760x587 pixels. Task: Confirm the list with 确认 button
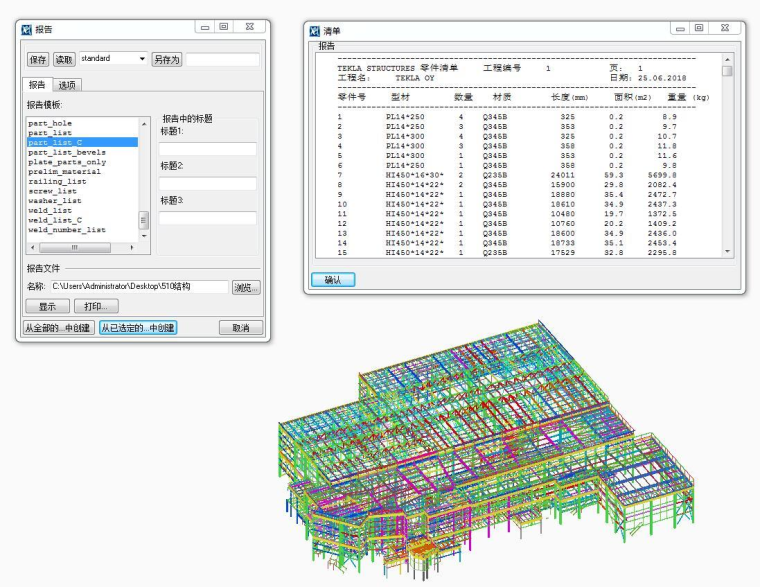point(333,280)
